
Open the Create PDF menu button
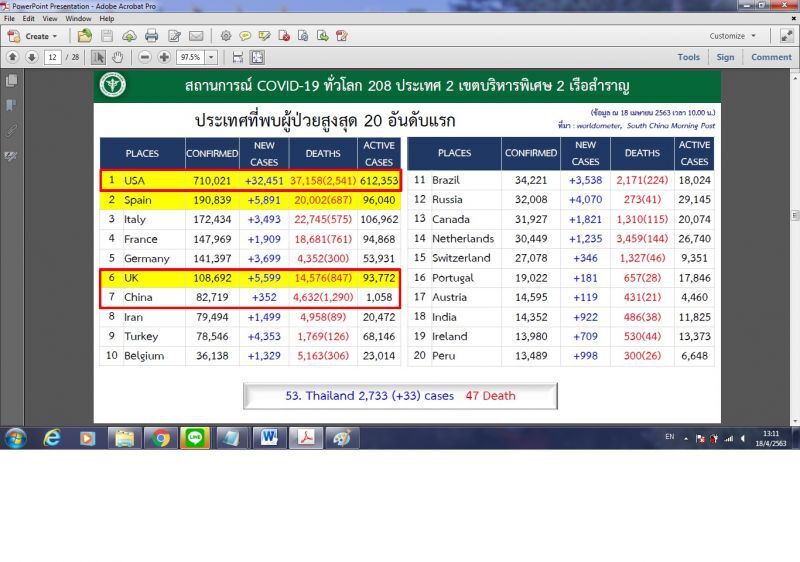[x=33, y=36]
